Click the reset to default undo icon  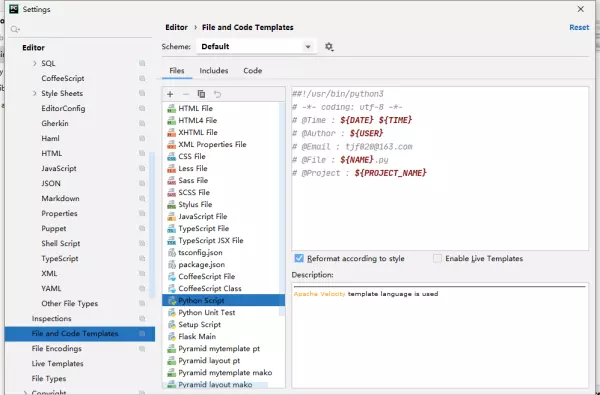[217, 94]
